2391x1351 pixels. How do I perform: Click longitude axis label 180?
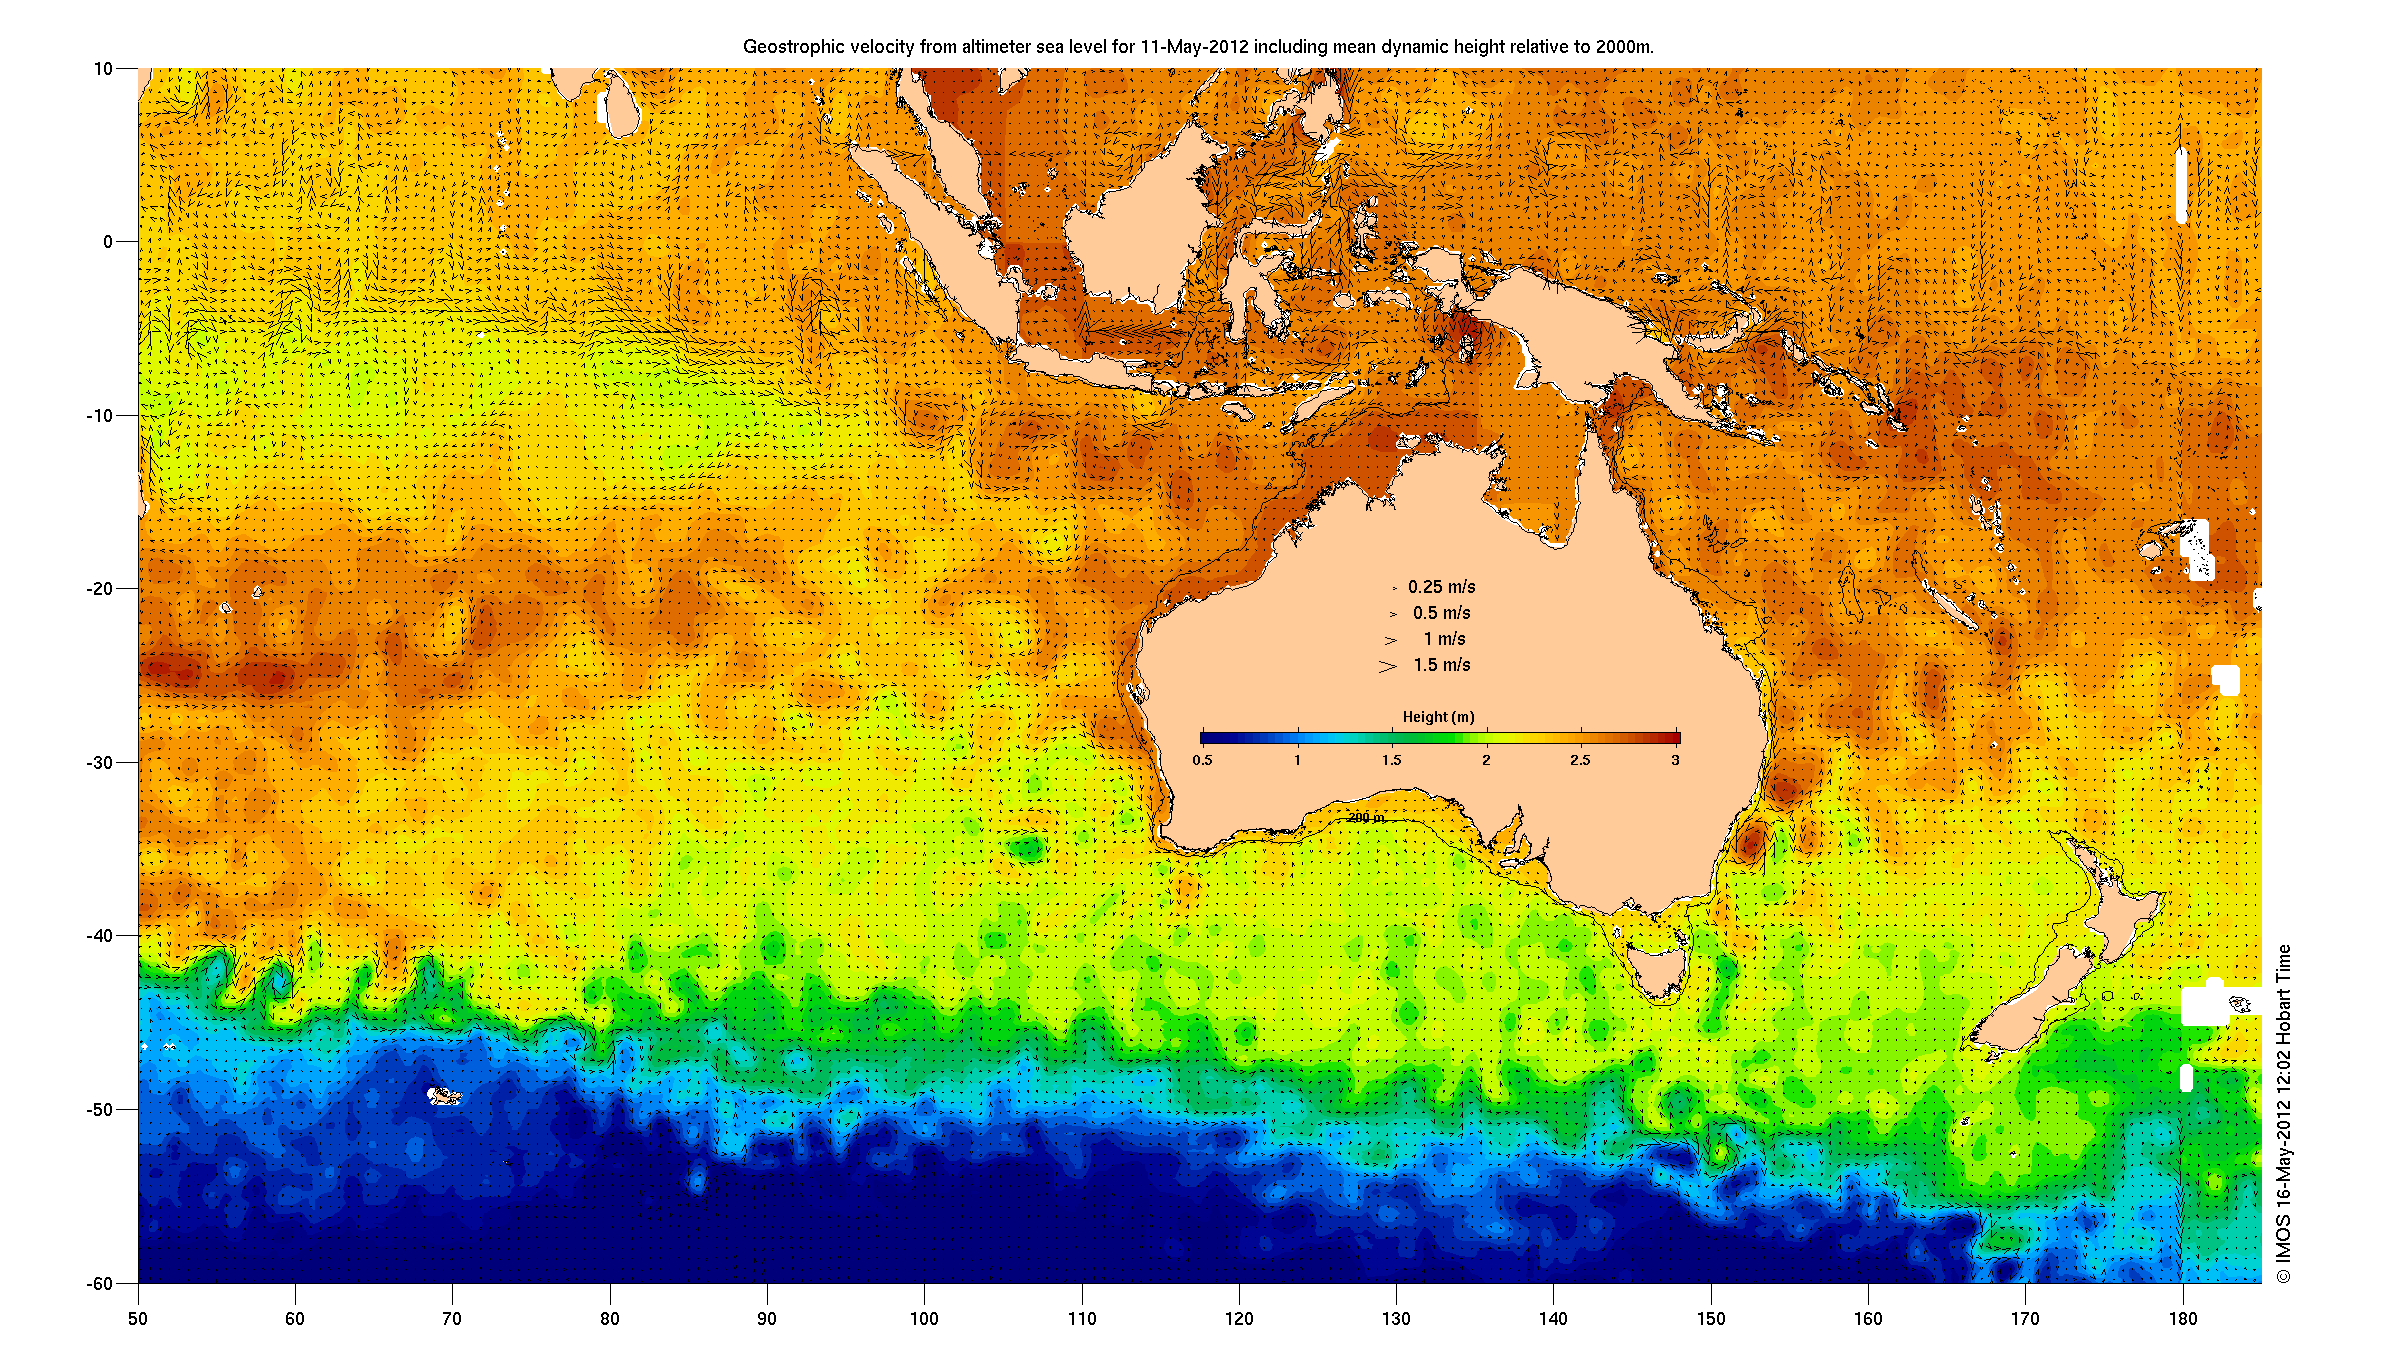click(x=2183, y=1319)
